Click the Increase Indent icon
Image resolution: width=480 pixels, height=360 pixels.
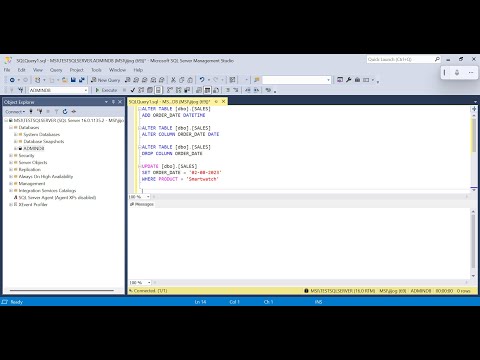pyautogui.click(x=256, y=90)
